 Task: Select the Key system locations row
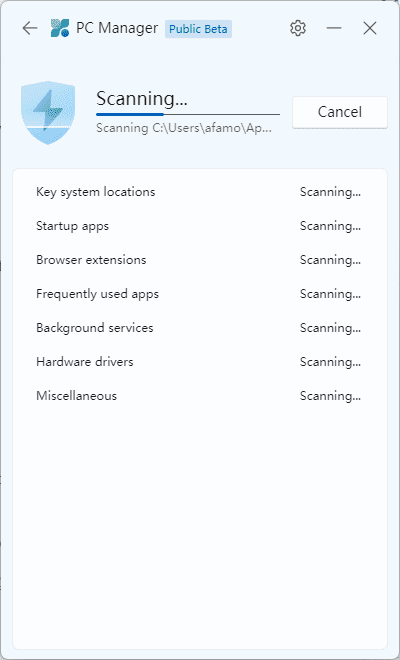point(200,192)
